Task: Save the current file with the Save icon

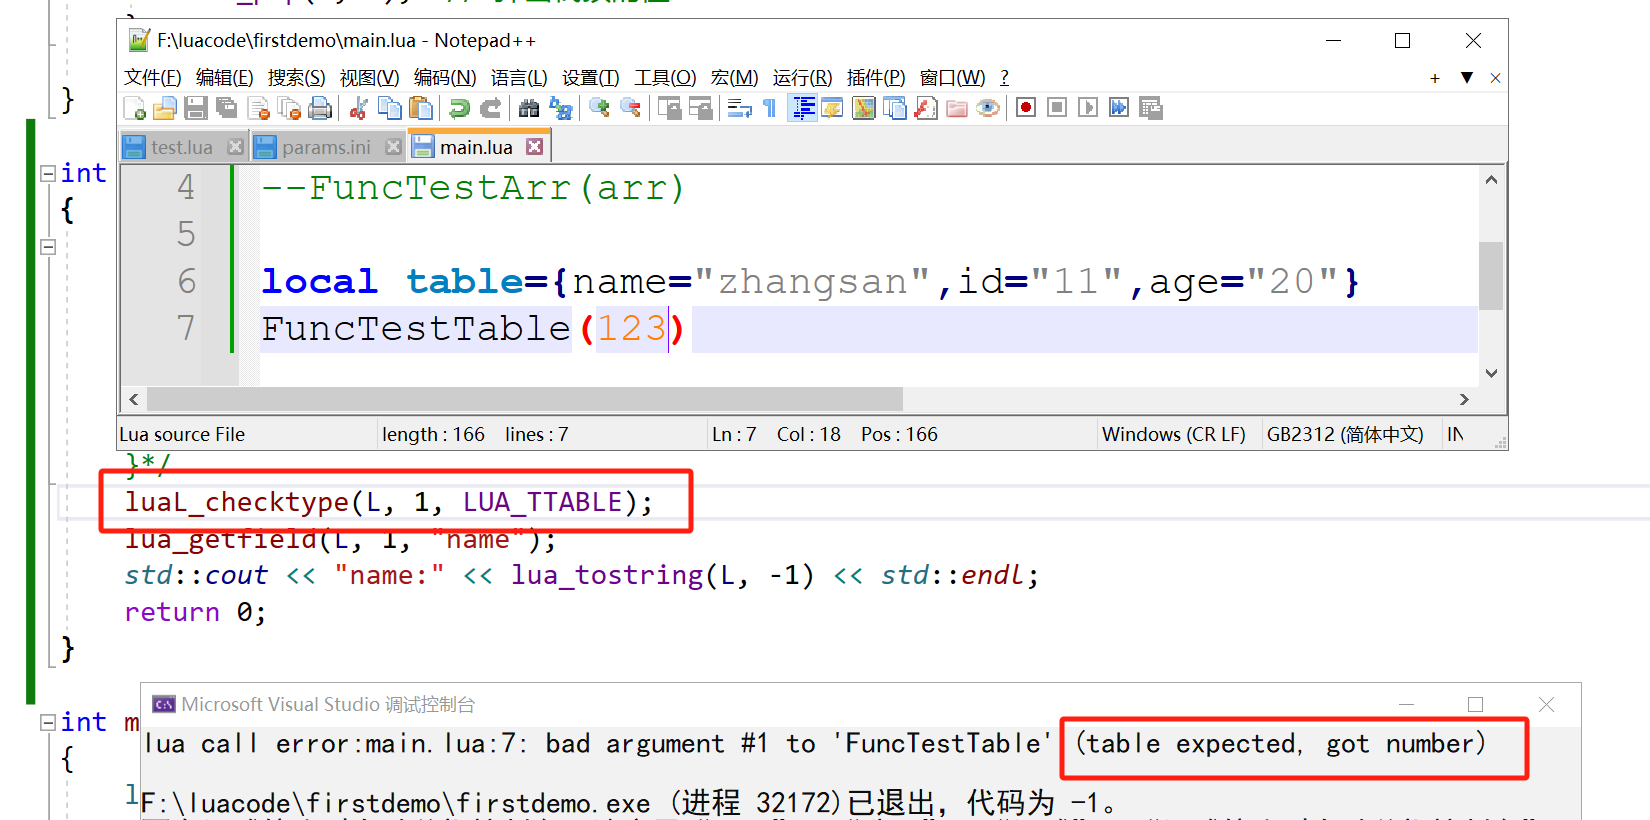Action: pyautogui.click(x=196, y=108)
